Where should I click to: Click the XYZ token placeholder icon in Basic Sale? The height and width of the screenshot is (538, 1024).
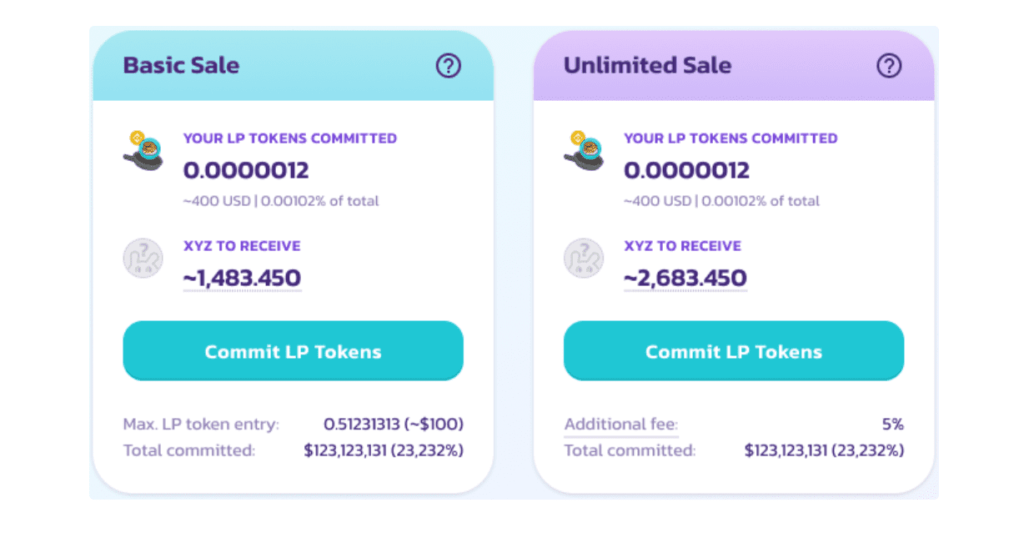tap(143, 258)
